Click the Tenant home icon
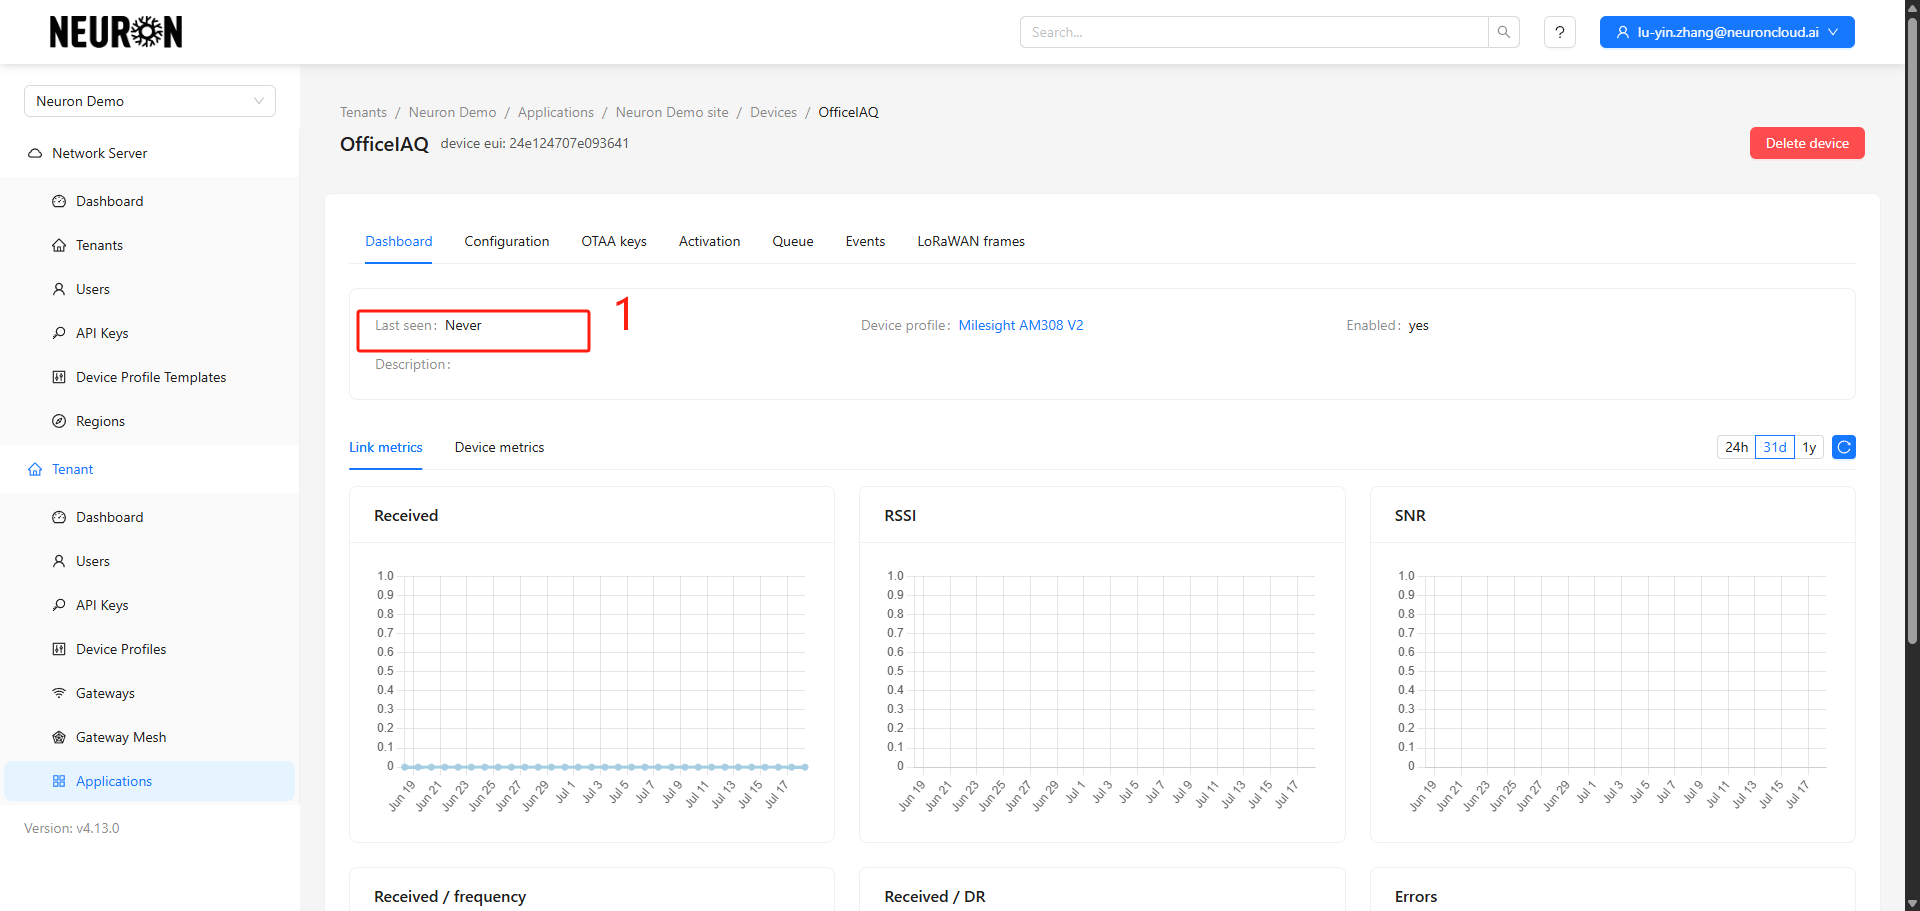 (x=35, y=469)
